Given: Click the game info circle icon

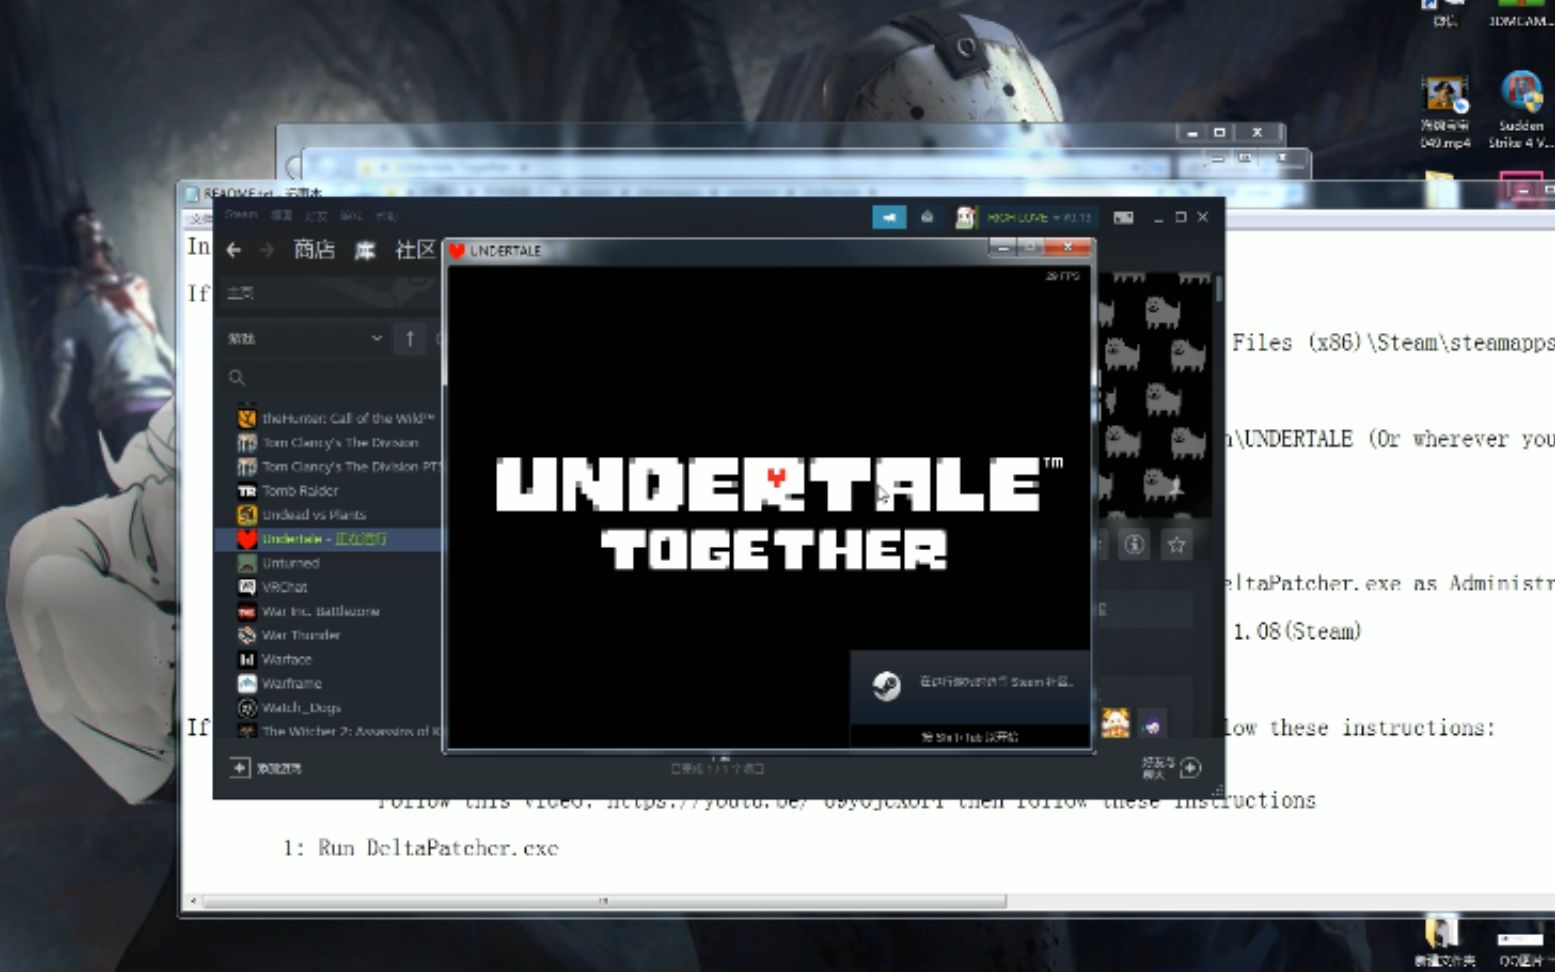Looking at the screenshot, I should click(x=1135, y=545).
